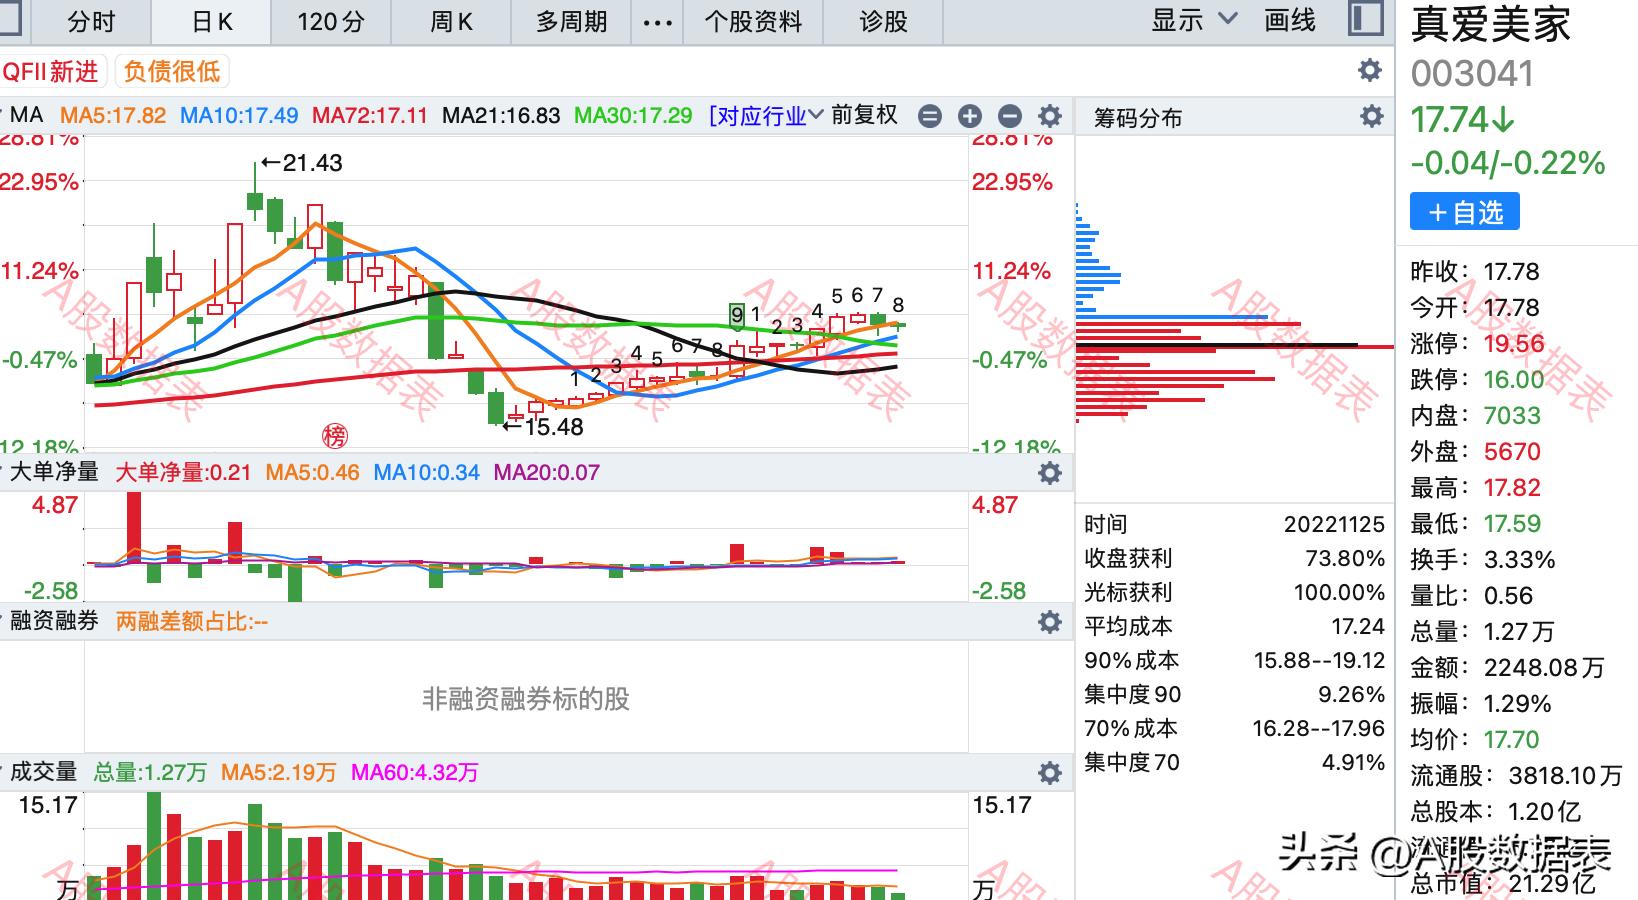Screen dimensions: 1638x900
Task: Open the 画线 drawing tool
Action: point(1289,20)
